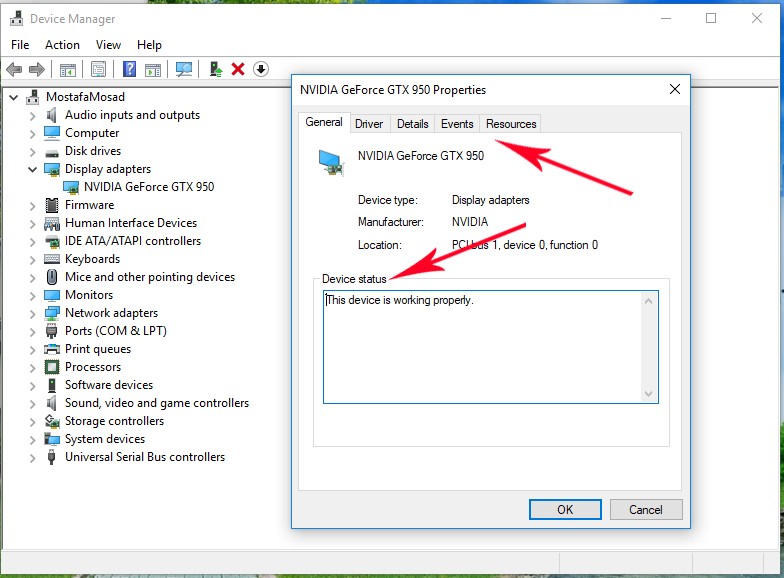The image size is (784, 578).
Task: Collapse the MostafaMosad root node
Action: coord(14,98)
